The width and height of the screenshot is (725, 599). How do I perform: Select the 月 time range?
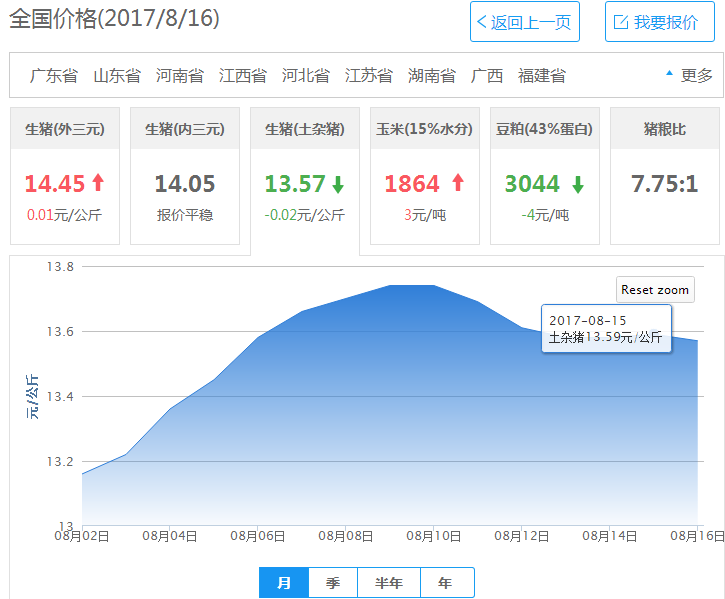click(x=284, y=583)
